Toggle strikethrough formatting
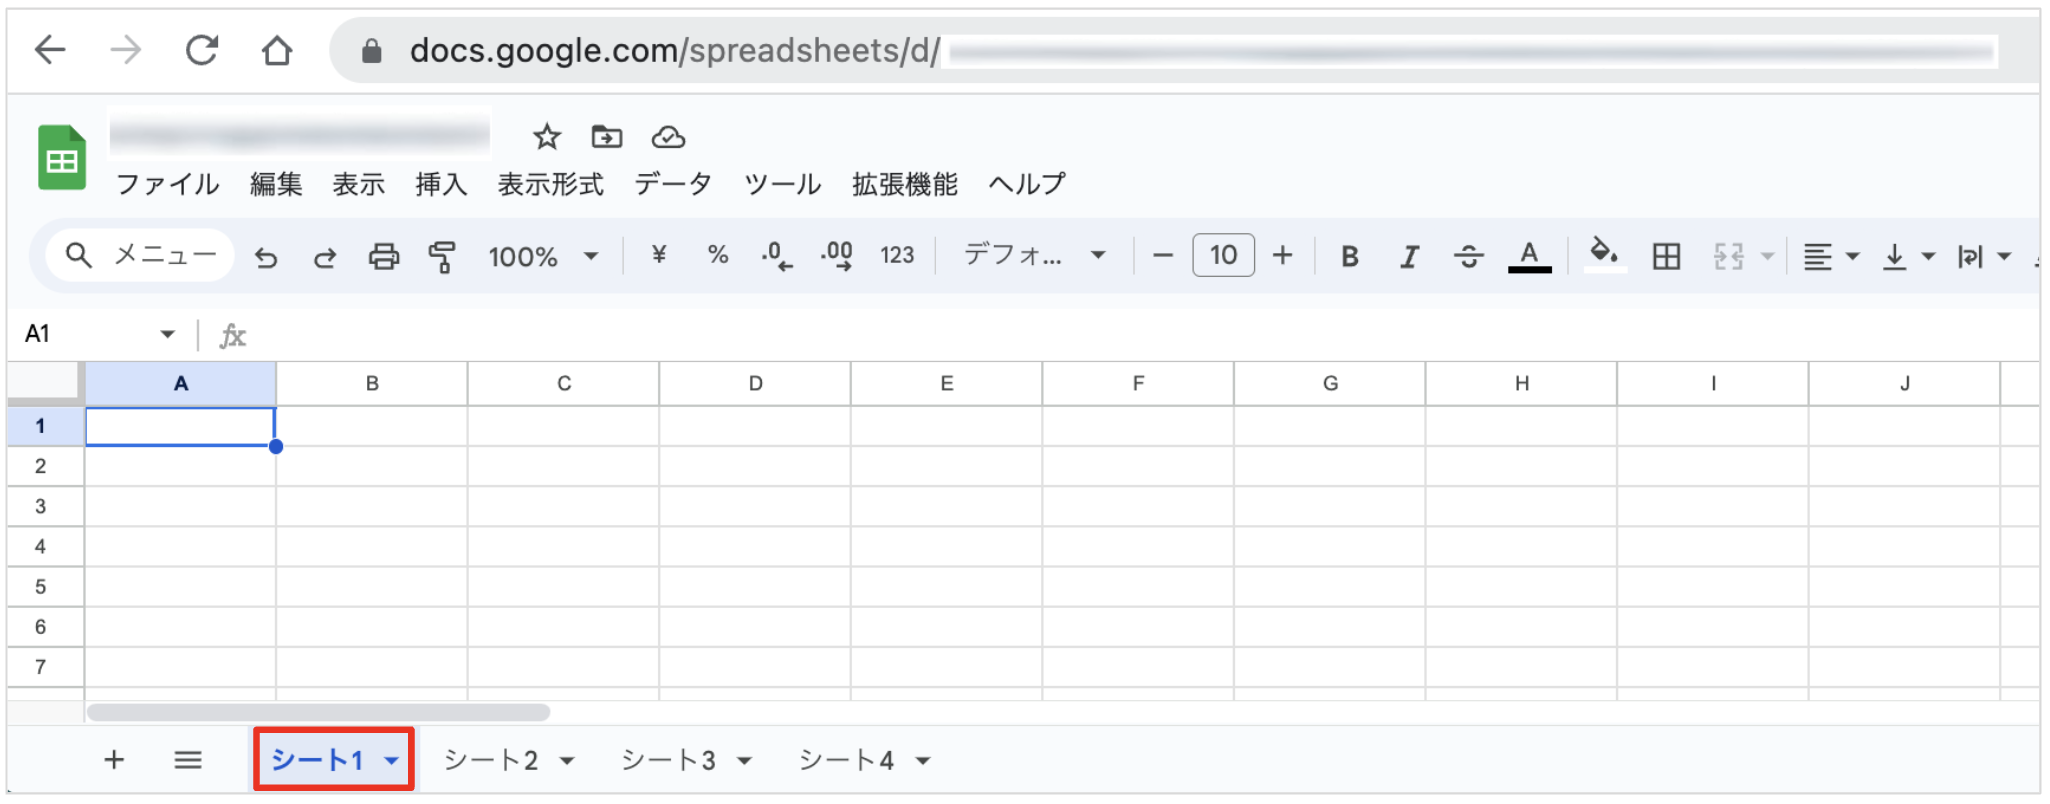 1468,257
